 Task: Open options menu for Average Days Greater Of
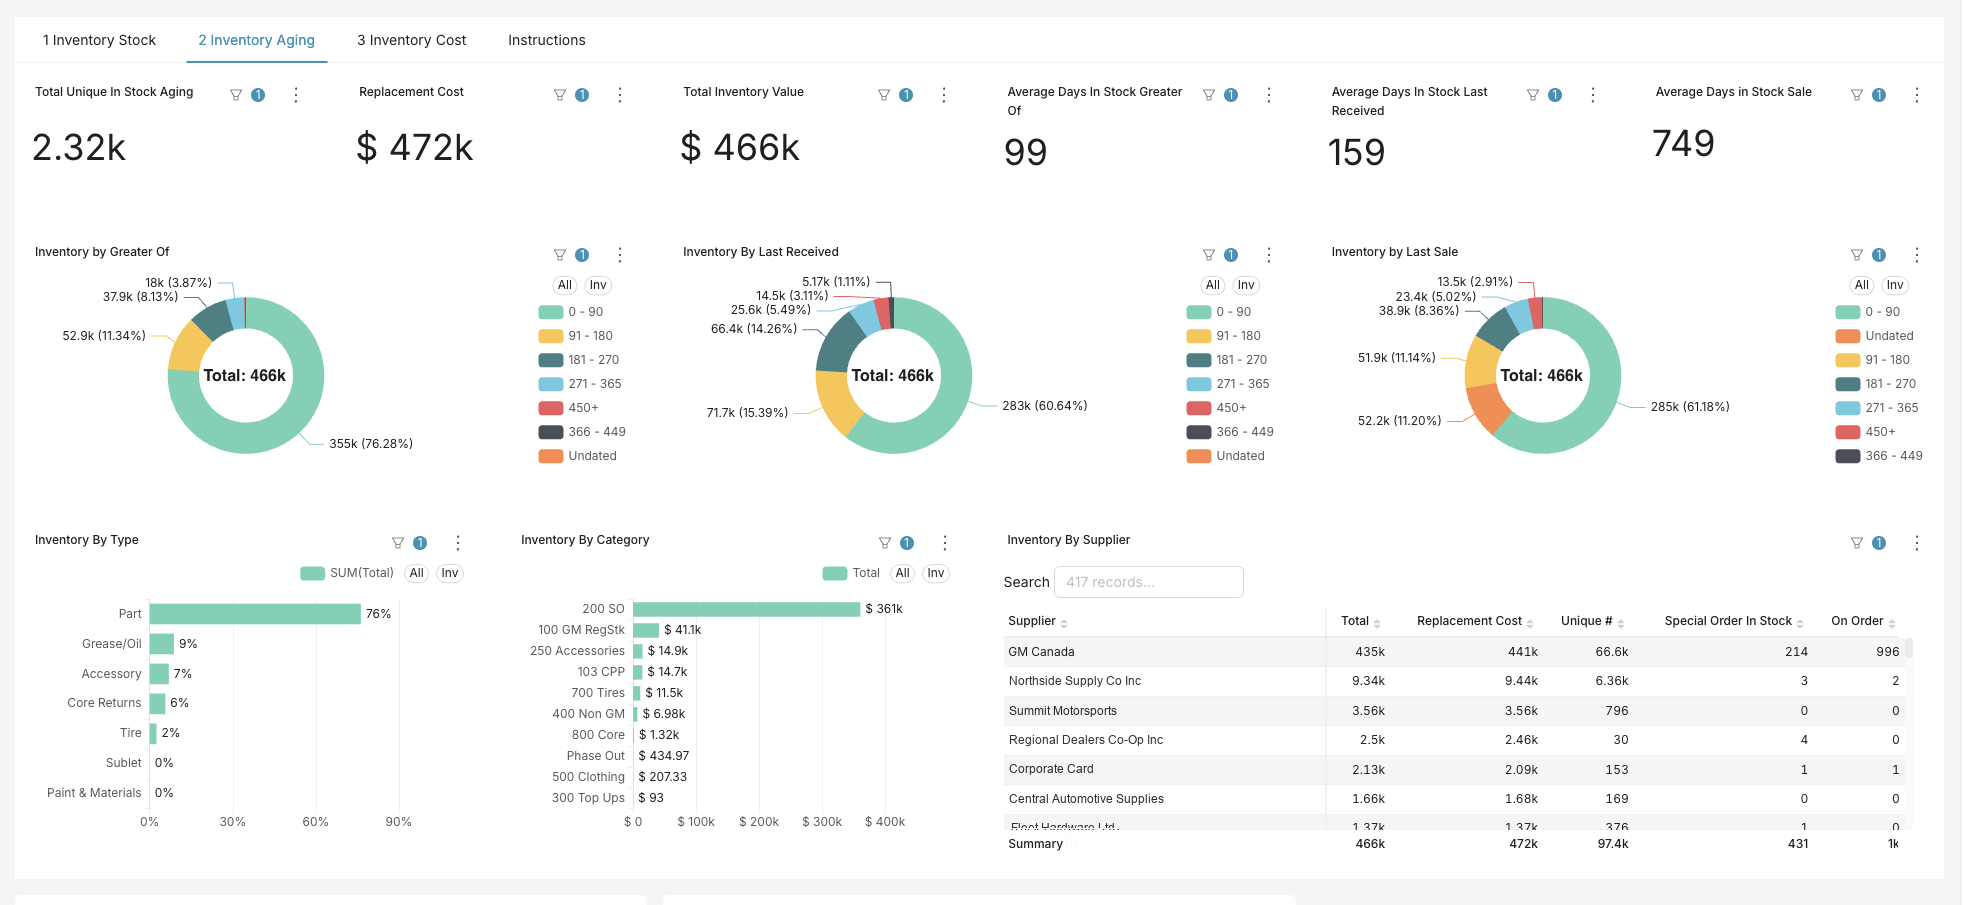1269,95
